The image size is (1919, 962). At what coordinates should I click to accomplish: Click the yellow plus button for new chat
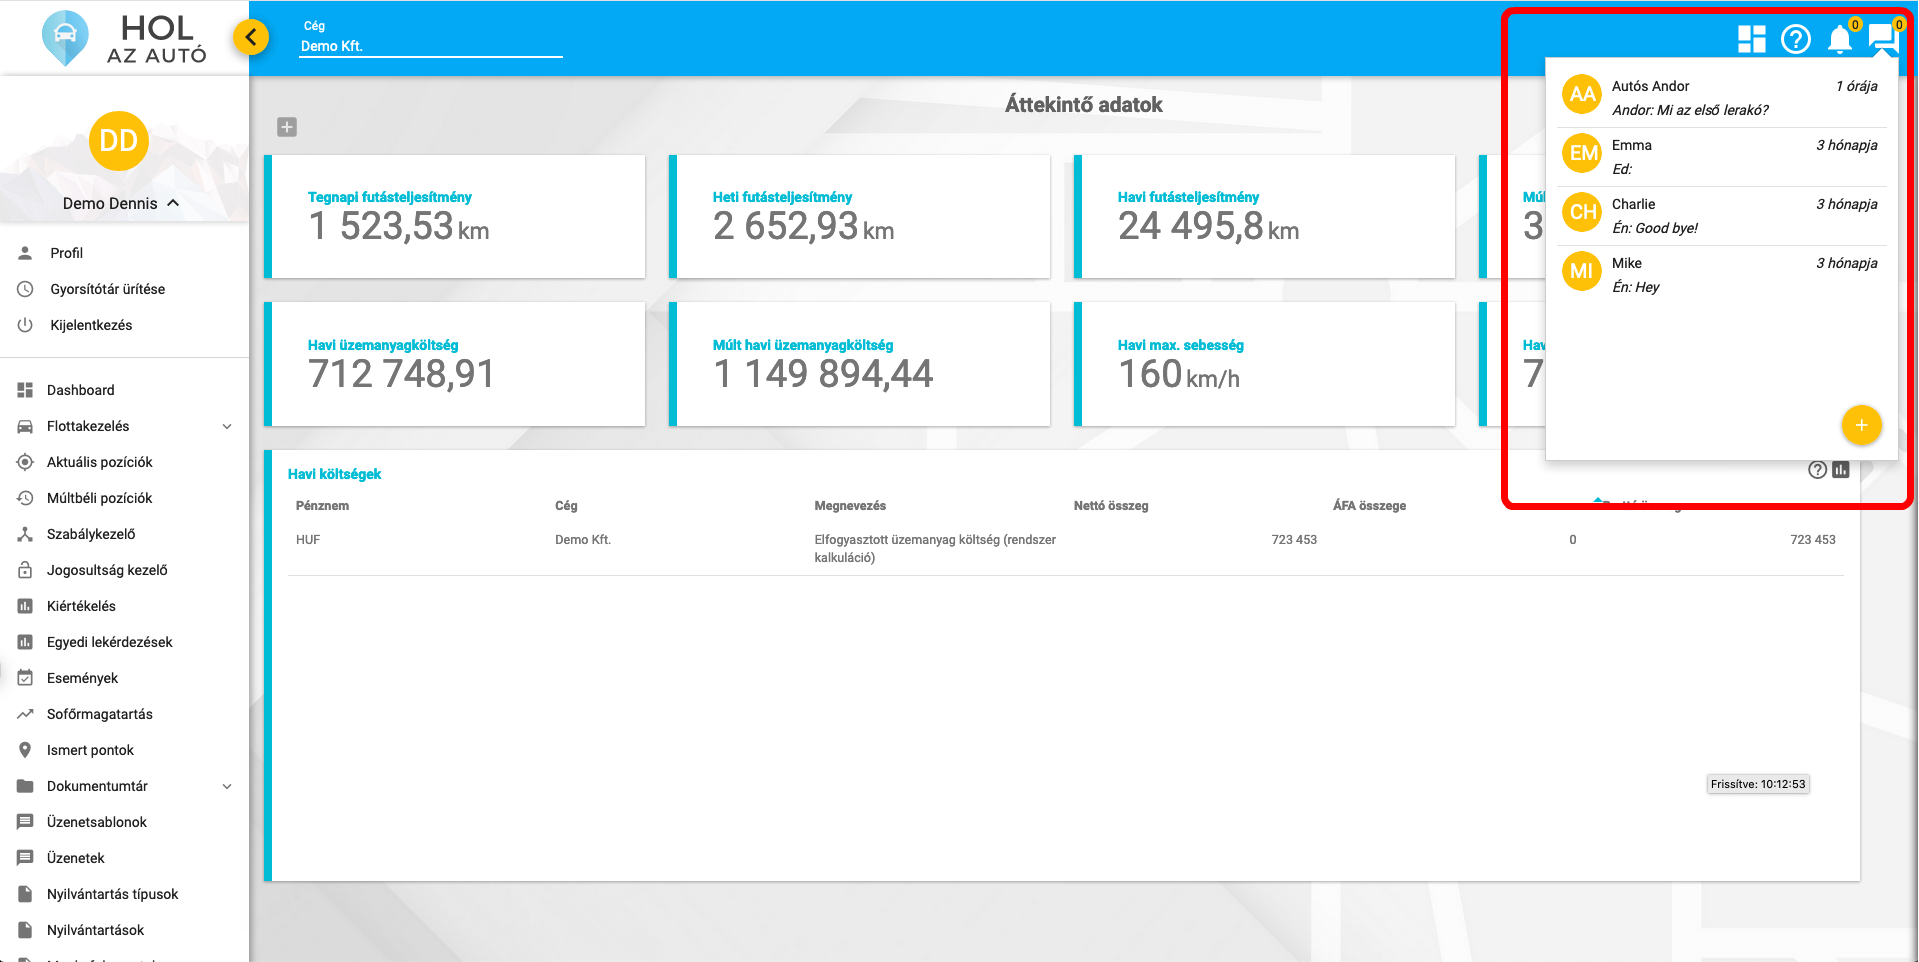click(1861, 425)
